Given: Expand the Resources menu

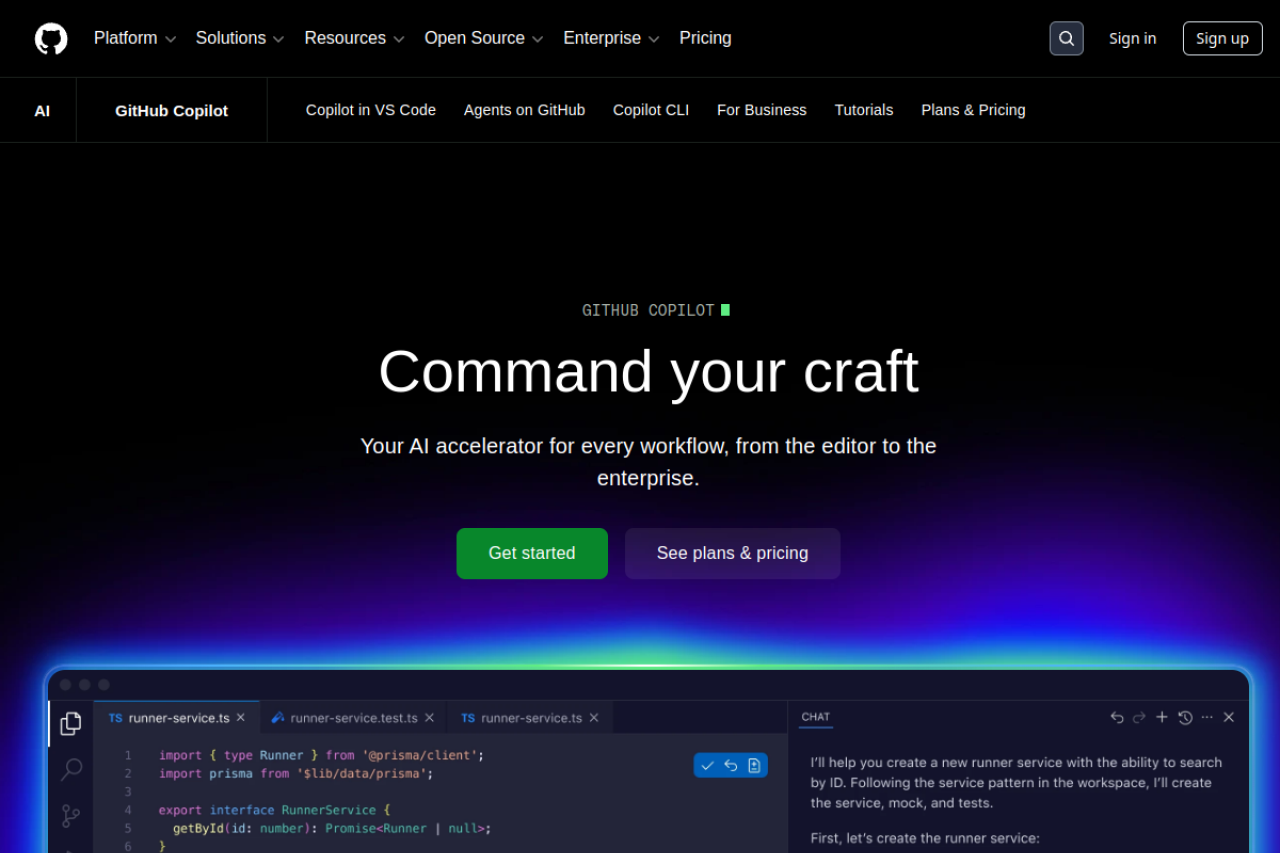Looking at the screenshot, I should [354, 38].
